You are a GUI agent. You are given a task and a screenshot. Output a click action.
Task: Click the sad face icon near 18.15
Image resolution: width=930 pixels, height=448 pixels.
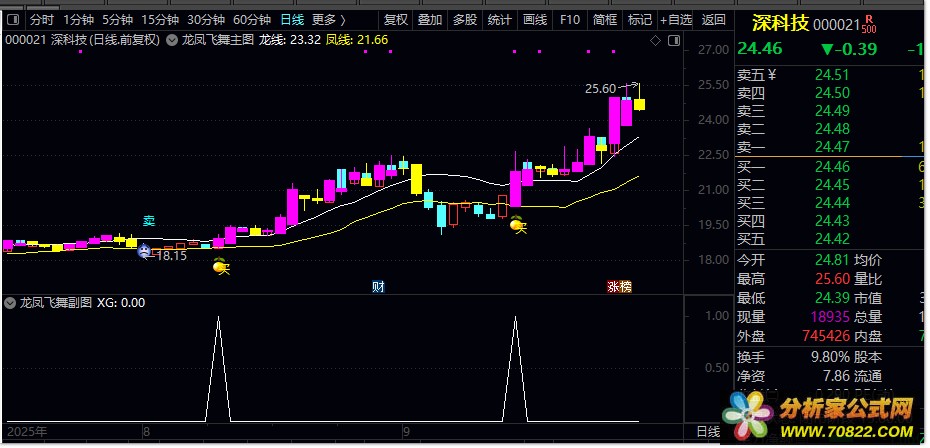coord(144,252)
